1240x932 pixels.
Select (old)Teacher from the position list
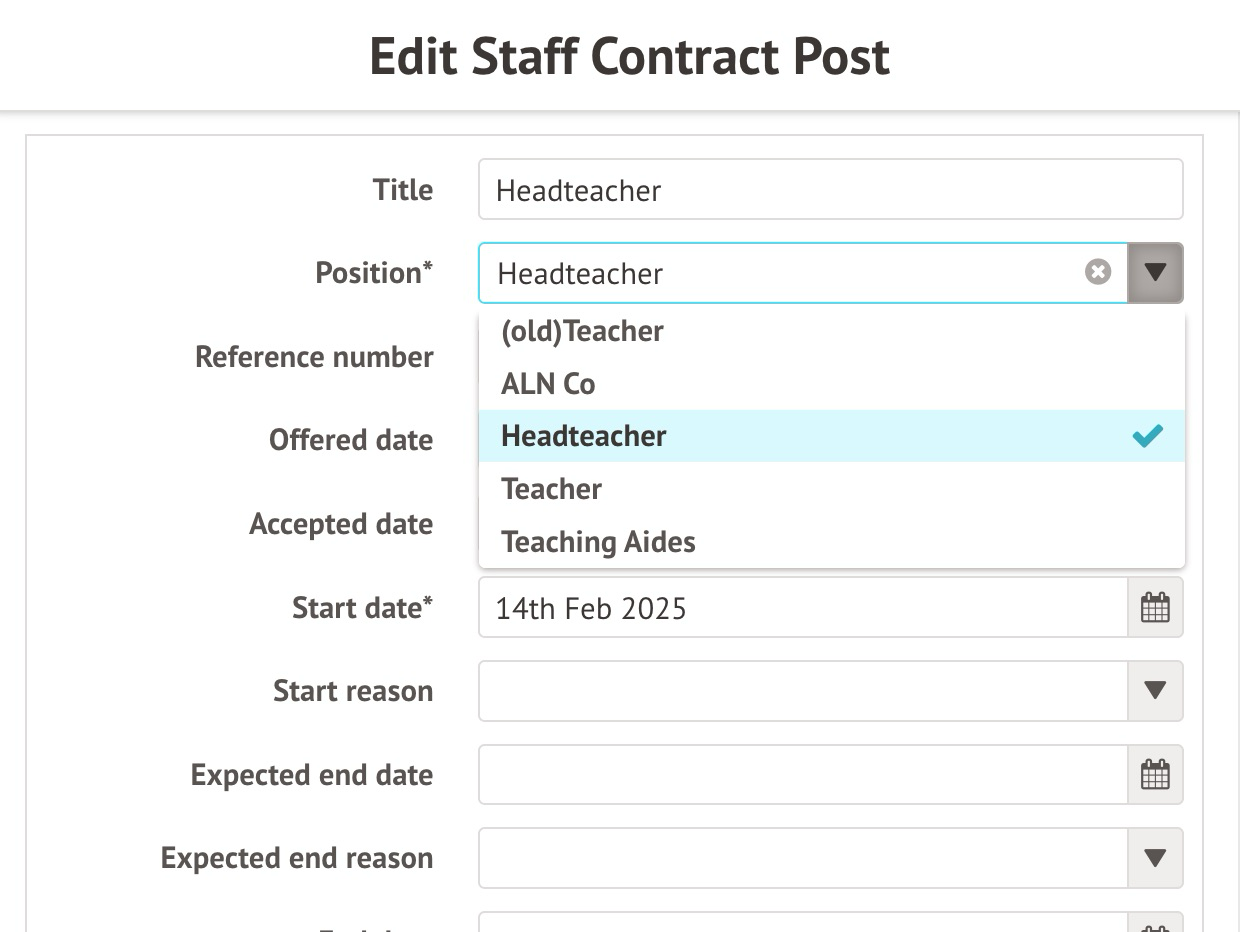[x=582, y=331]
